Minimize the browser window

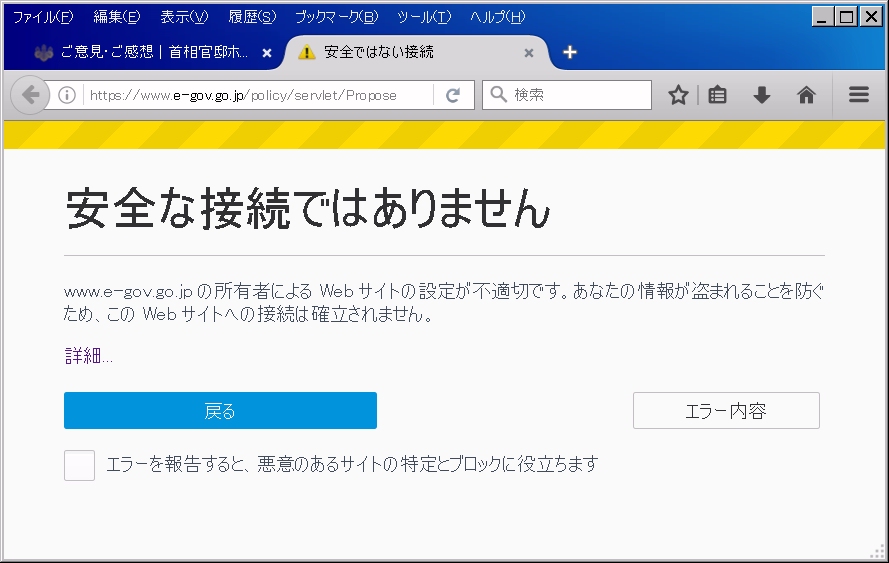[x=822, y=17]
